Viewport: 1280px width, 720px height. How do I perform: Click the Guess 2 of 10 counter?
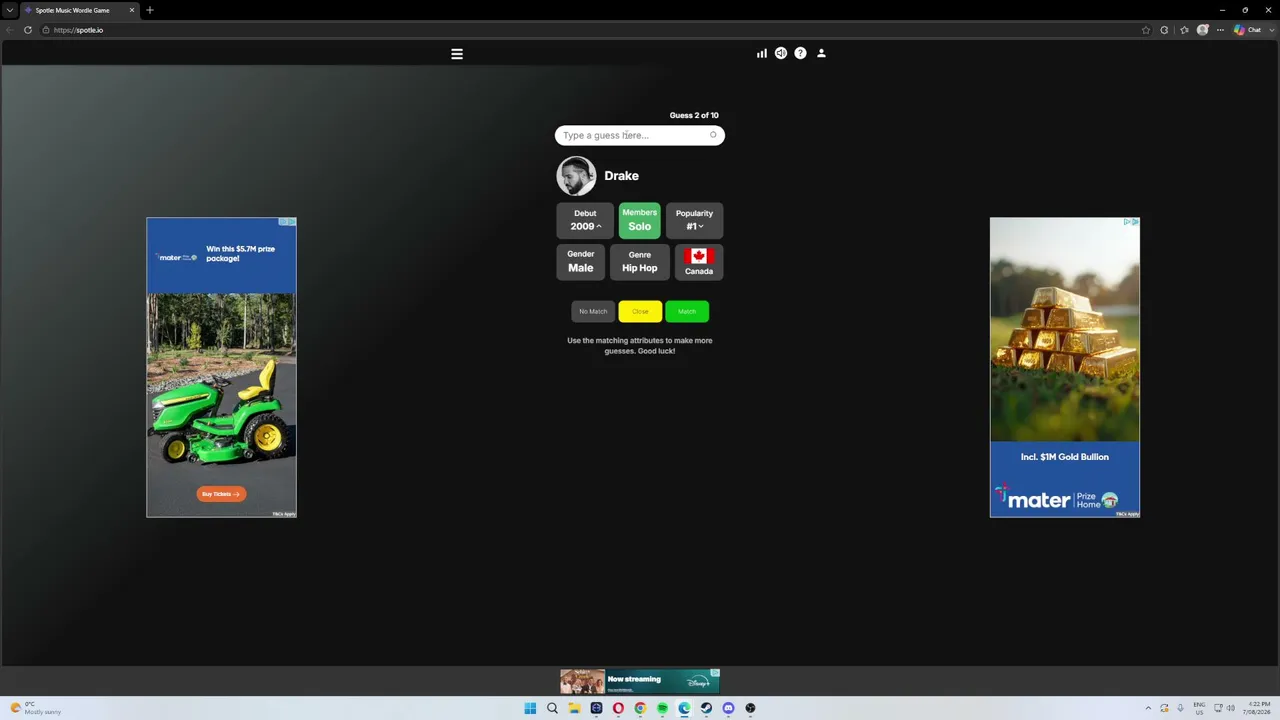coord(694,115)
